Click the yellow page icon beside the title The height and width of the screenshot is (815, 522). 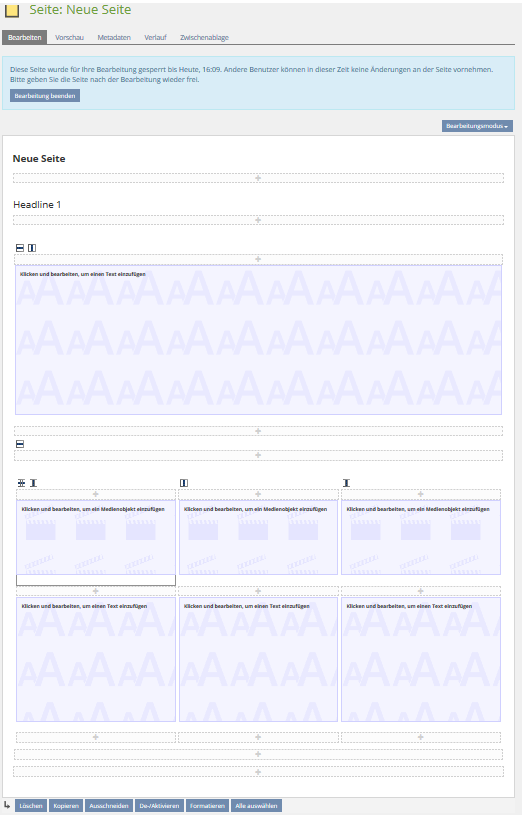tap(11, 10)
